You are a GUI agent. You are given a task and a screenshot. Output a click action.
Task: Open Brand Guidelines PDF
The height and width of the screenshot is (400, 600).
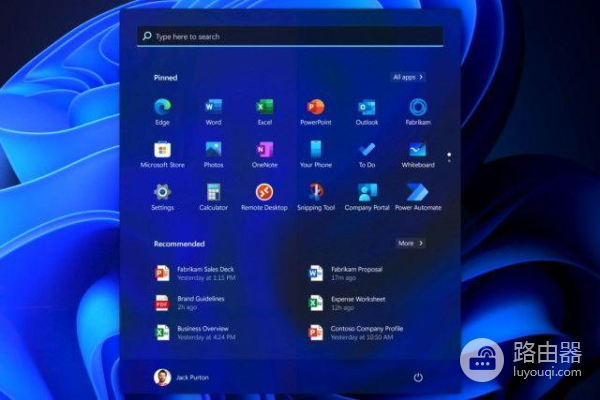pyautogui.click(x=190, y=303)
